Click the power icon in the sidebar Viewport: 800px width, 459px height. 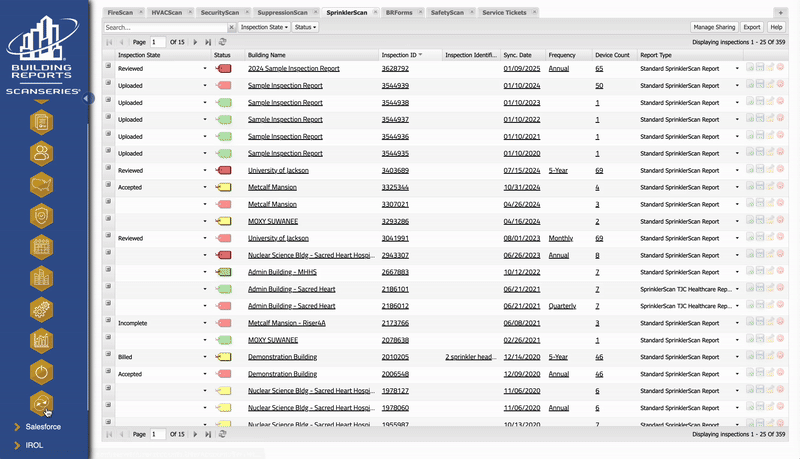[x=42, y=372]
